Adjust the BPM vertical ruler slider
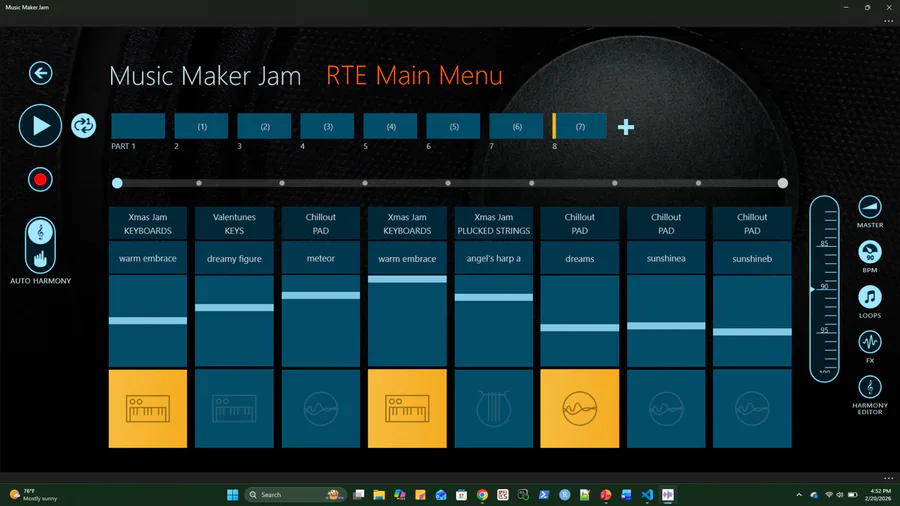Image resolution: width=900 pixels, height=506 pixels. point(824,289)
